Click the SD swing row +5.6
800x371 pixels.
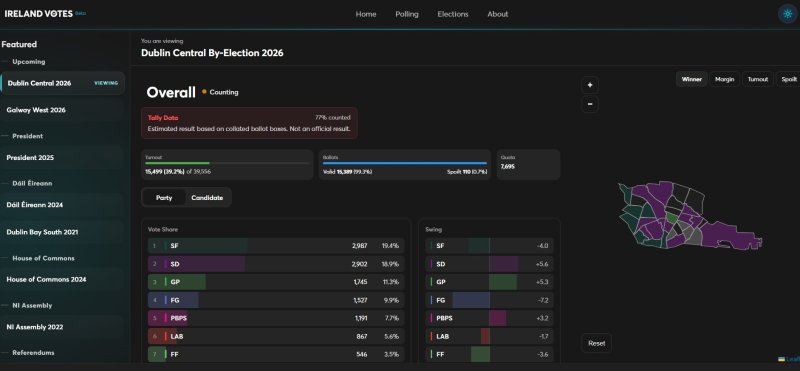tap(489, 264)
